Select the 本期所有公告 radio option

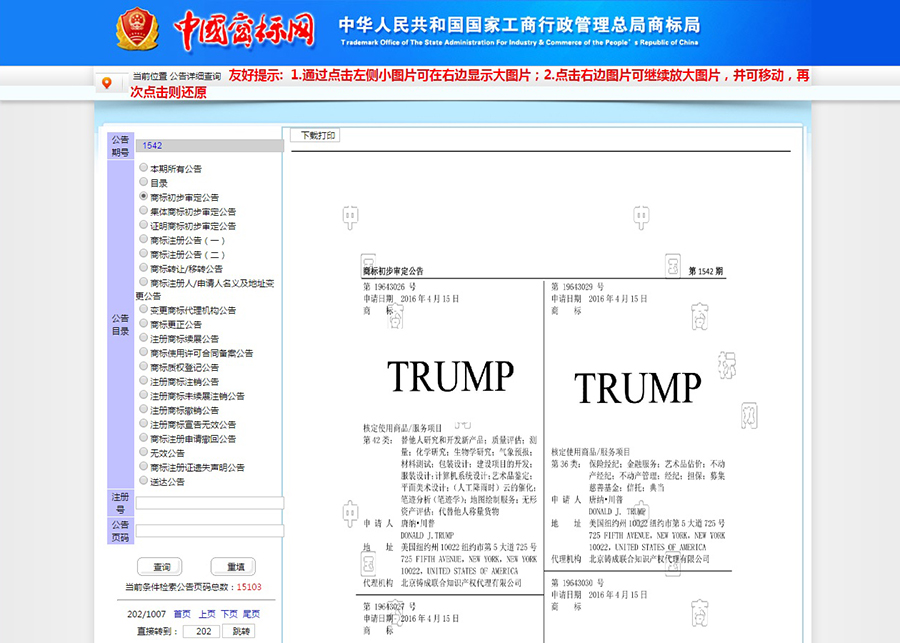pyautogui.click(x=143, y=168)
